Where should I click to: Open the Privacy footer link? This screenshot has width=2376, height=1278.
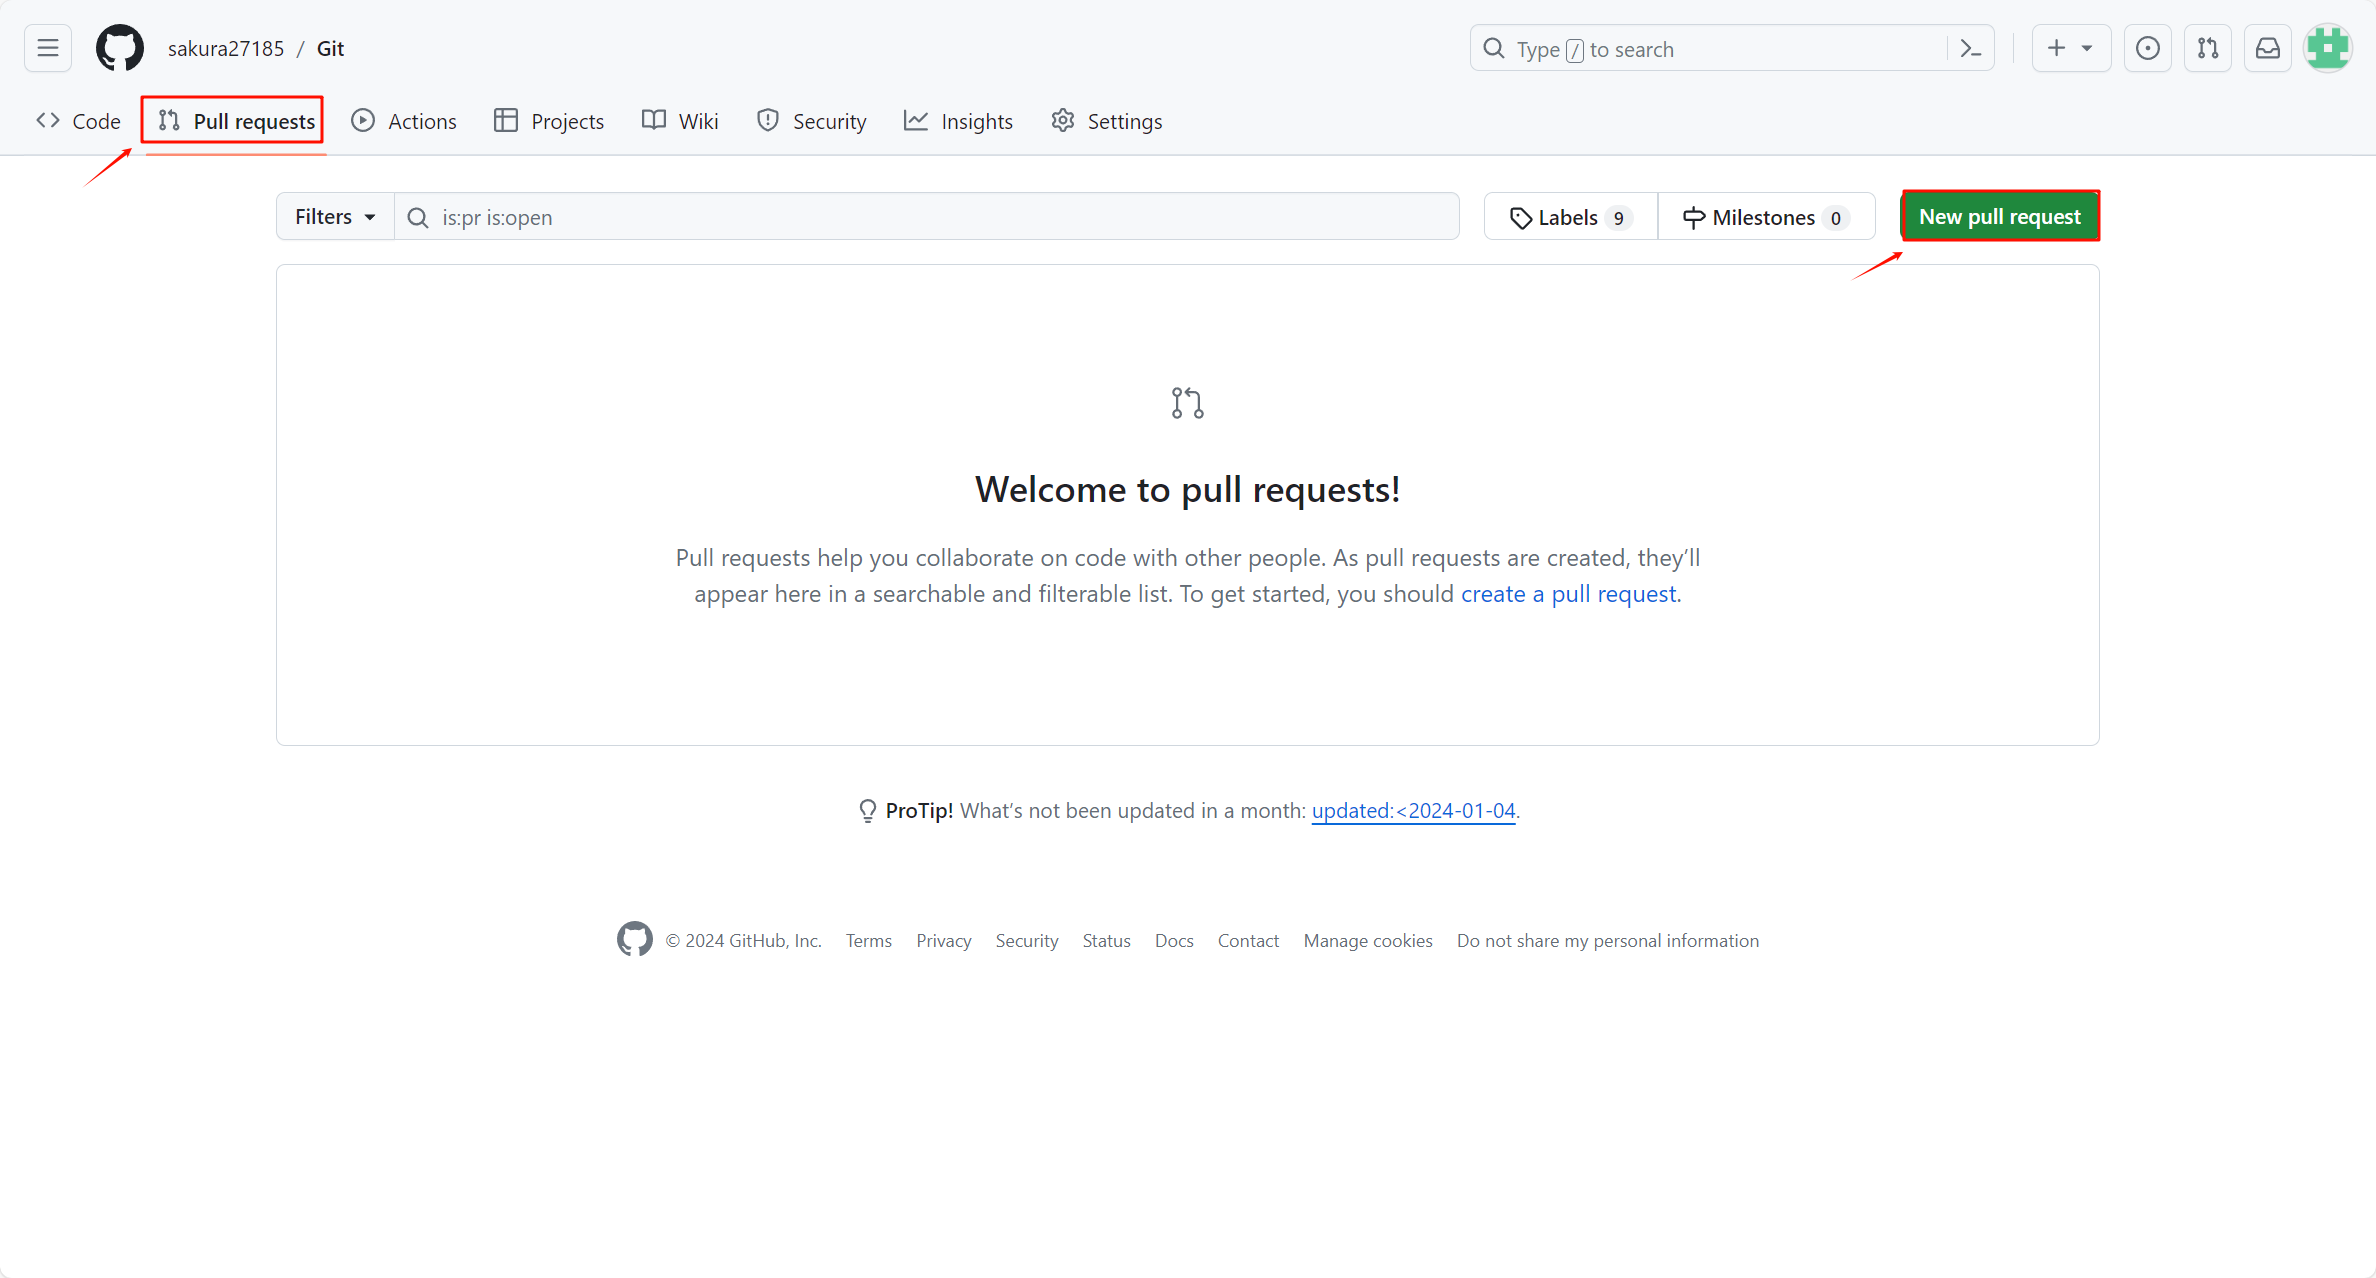click(943, 941)
